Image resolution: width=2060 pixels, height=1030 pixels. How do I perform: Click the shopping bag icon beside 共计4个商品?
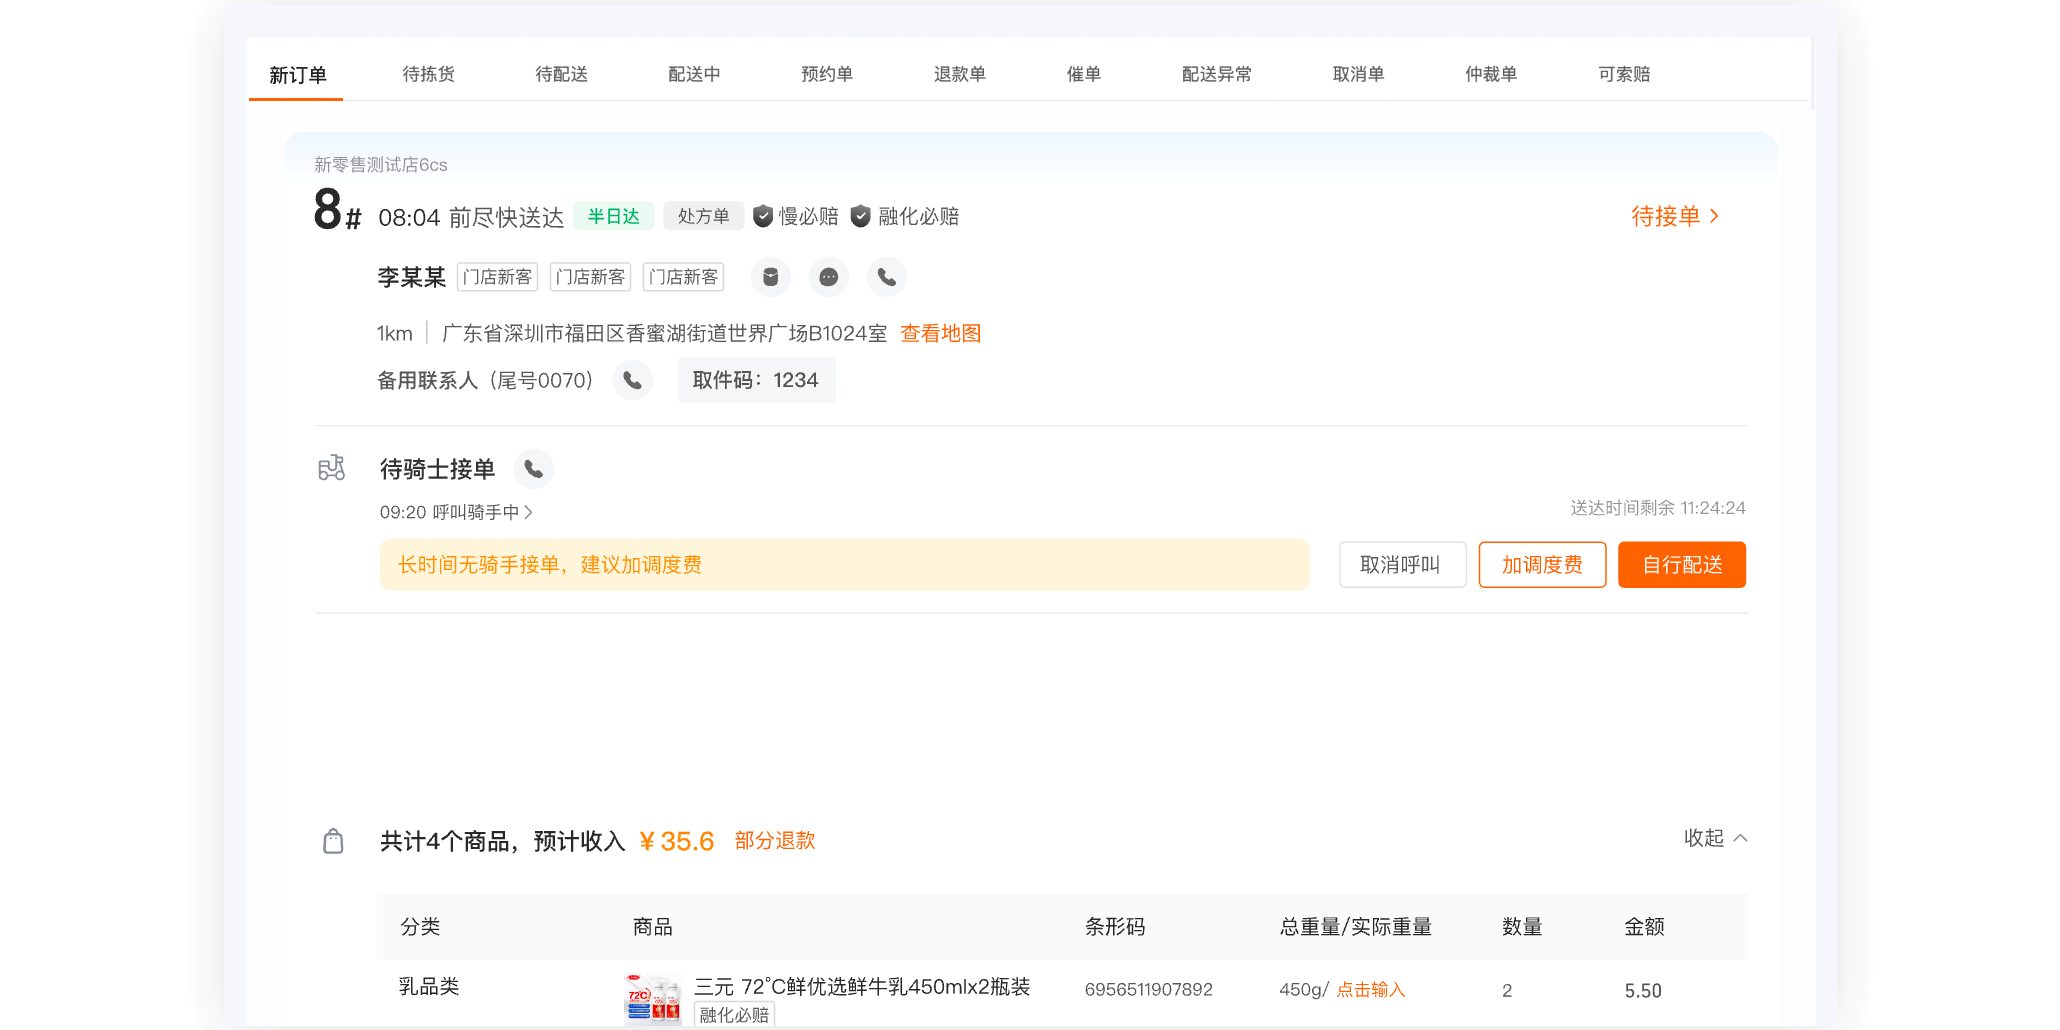pos(334,840)
